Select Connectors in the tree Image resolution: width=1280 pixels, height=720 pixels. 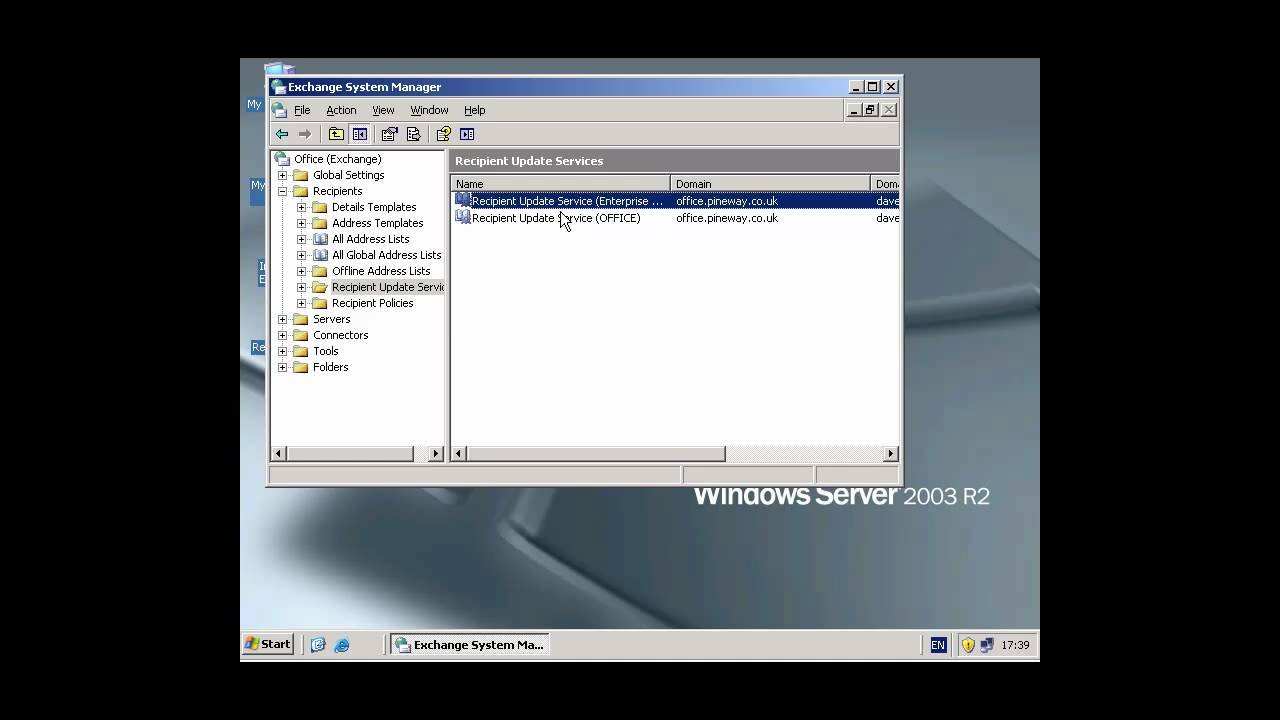(x=340, y=335)
